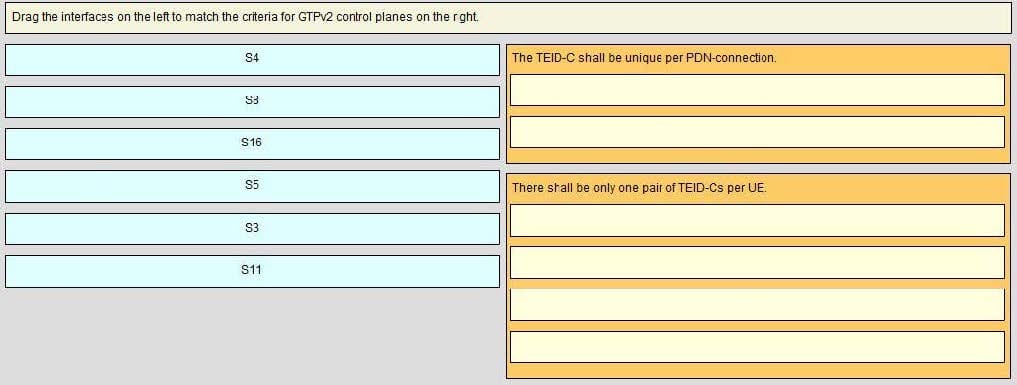Click the word GTPv2 in the instructions
Viewport: 1017px width, 385px height.
click(315, 18)
